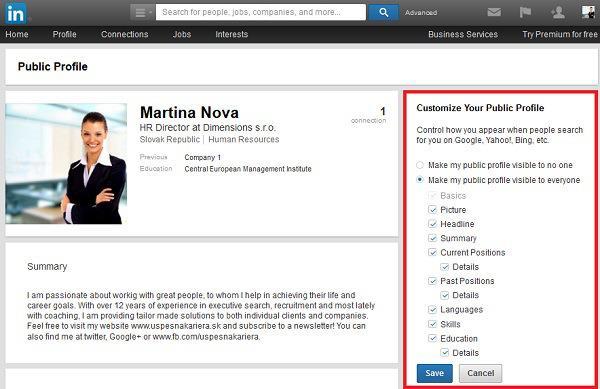
Task: Toggle the Past Positions checkbox
Action: (x=432, y=281)
